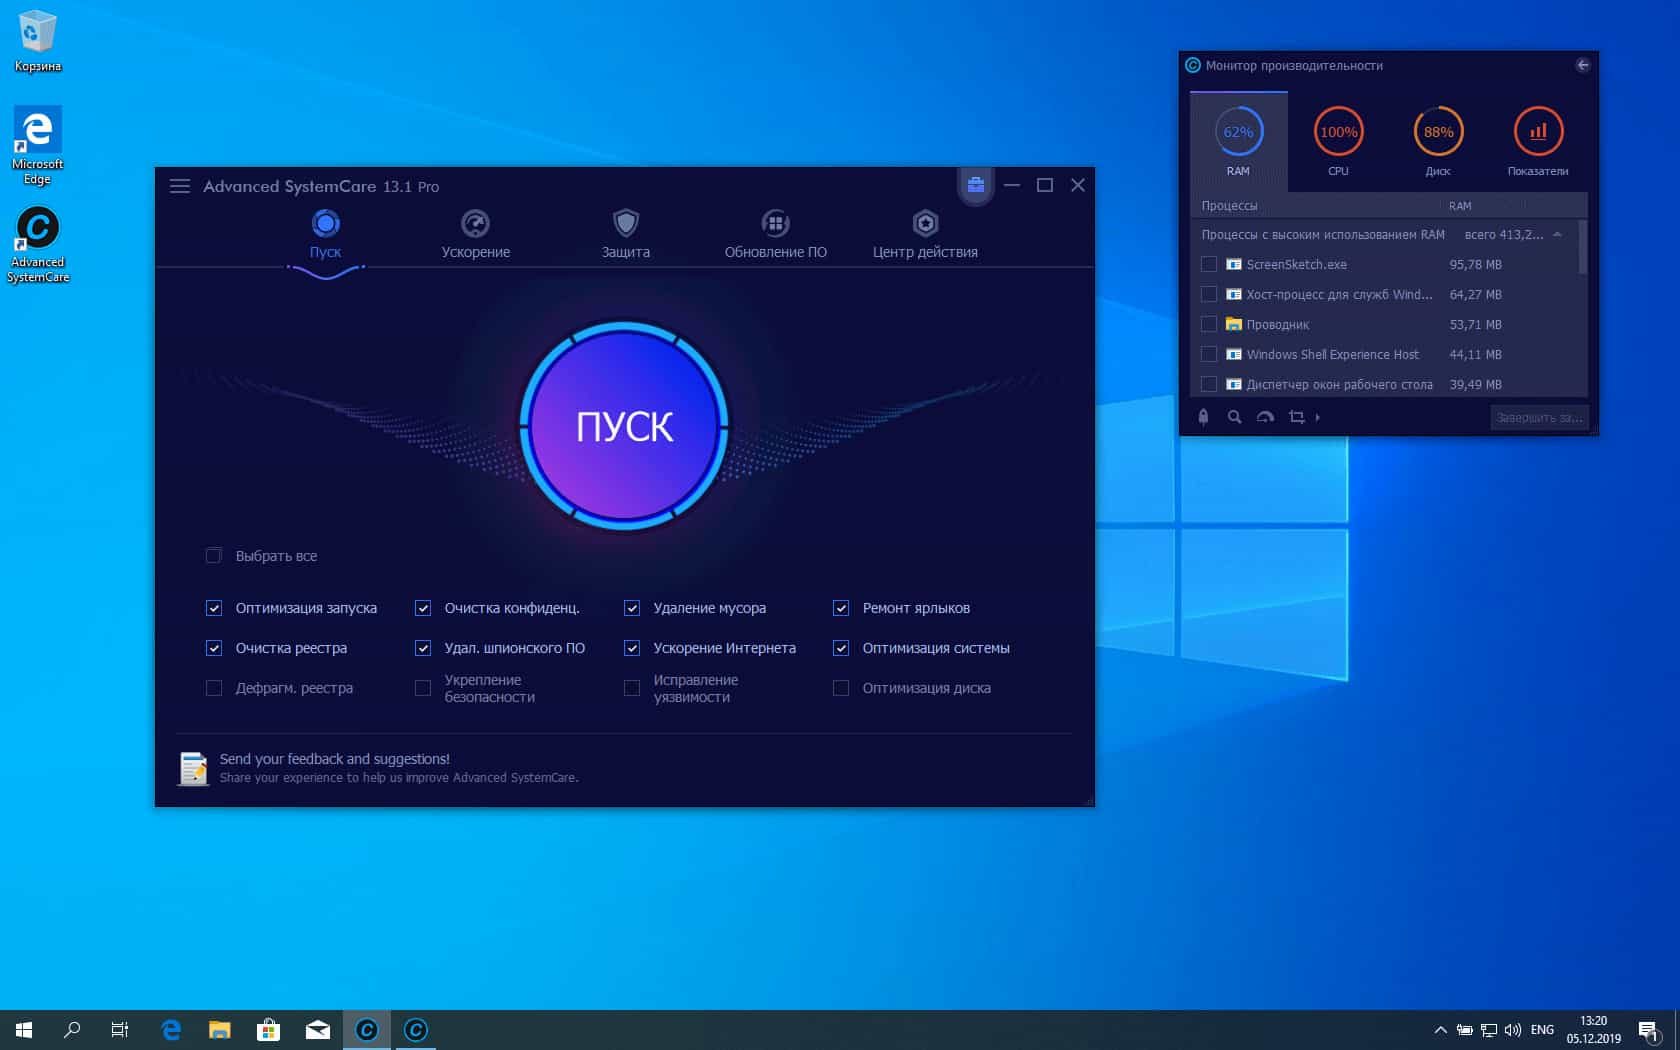Uncheck Ускорение Интернета
This screenshot has width=1680, height=1050.
632,647
